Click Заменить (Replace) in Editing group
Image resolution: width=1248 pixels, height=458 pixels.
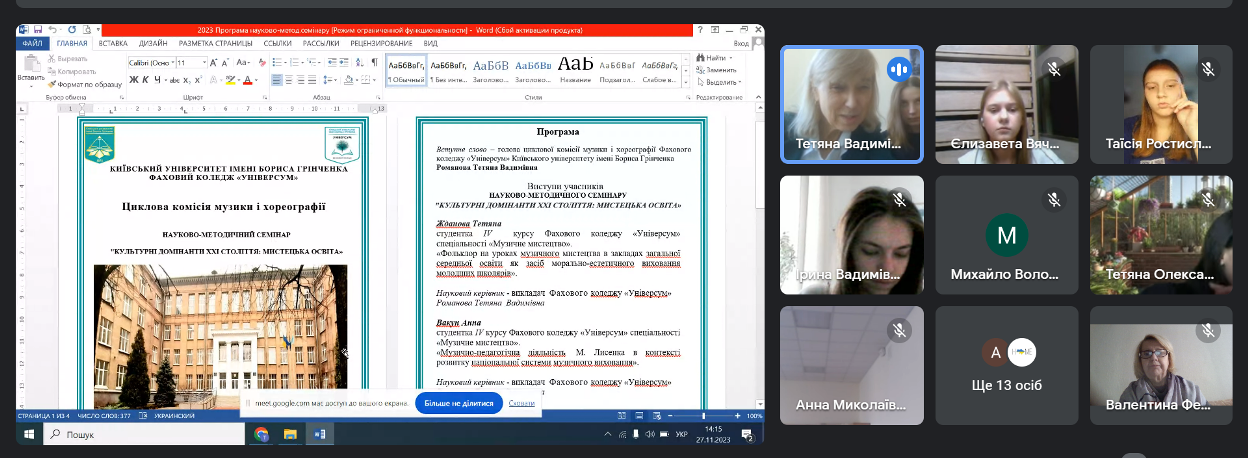coord(716,70)
